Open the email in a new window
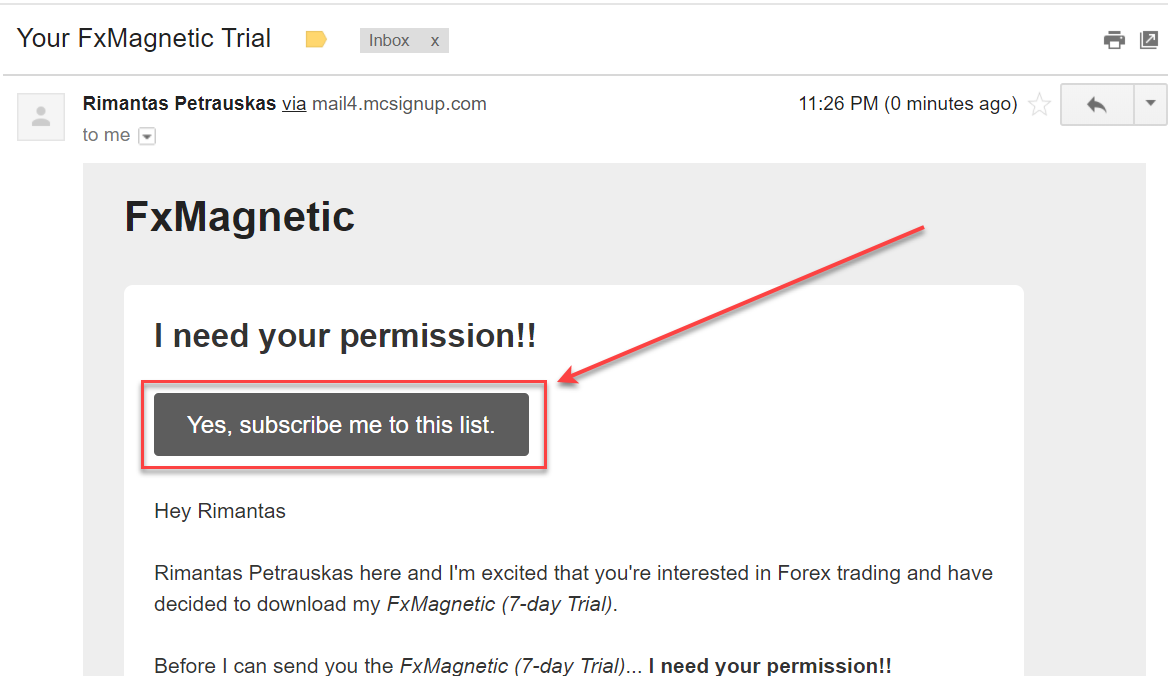This screenshot has height=676, width=1168. pos(1149,40)
